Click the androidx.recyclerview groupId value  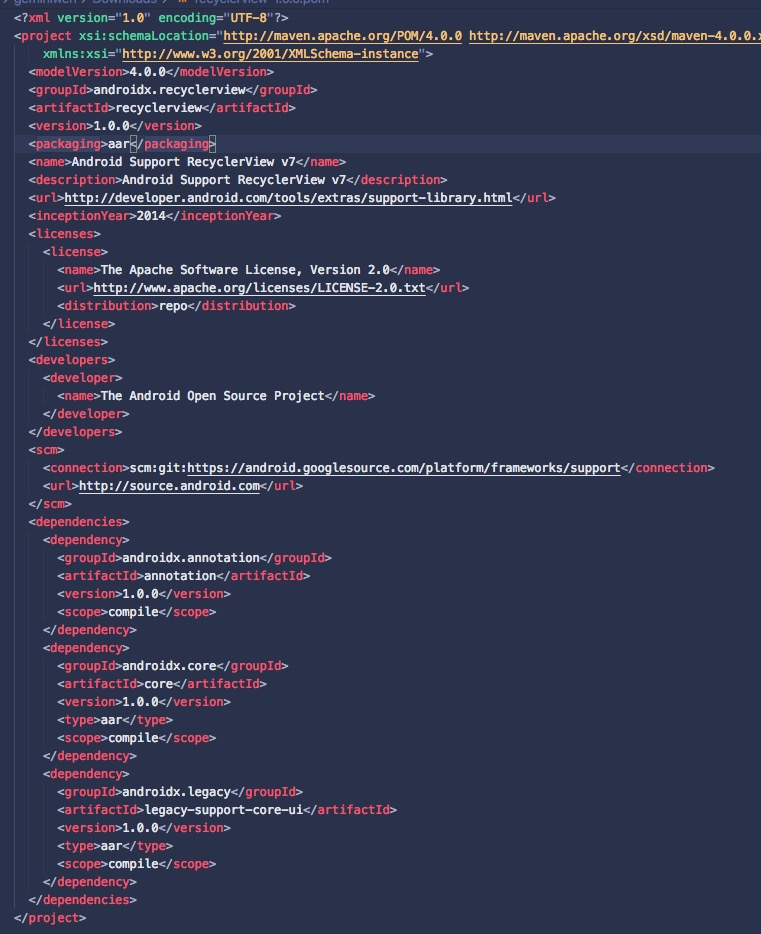[x=169, y=90]
